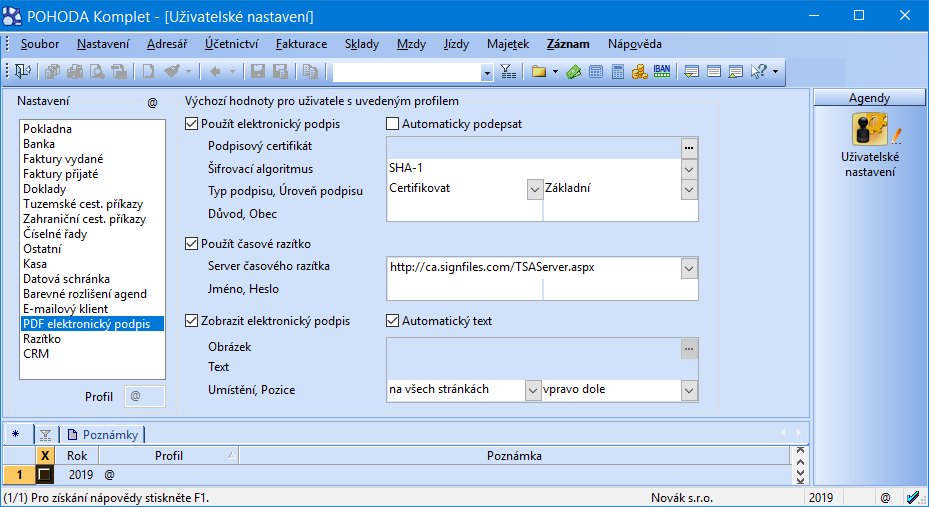The height and width of the screenshot is (507, 929).
Task: Open the Certifikovat signature type dropdown
Action: click(534, 190)
